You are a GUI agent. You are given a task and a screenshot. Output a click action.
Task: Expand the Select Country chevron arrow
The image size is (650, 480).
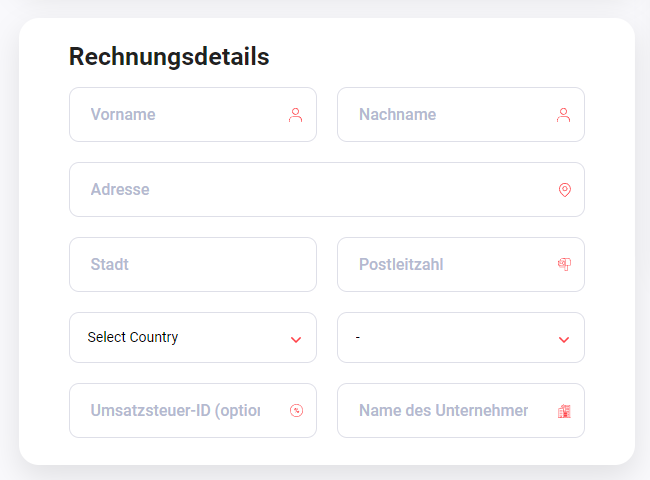(x=296, y=340)
